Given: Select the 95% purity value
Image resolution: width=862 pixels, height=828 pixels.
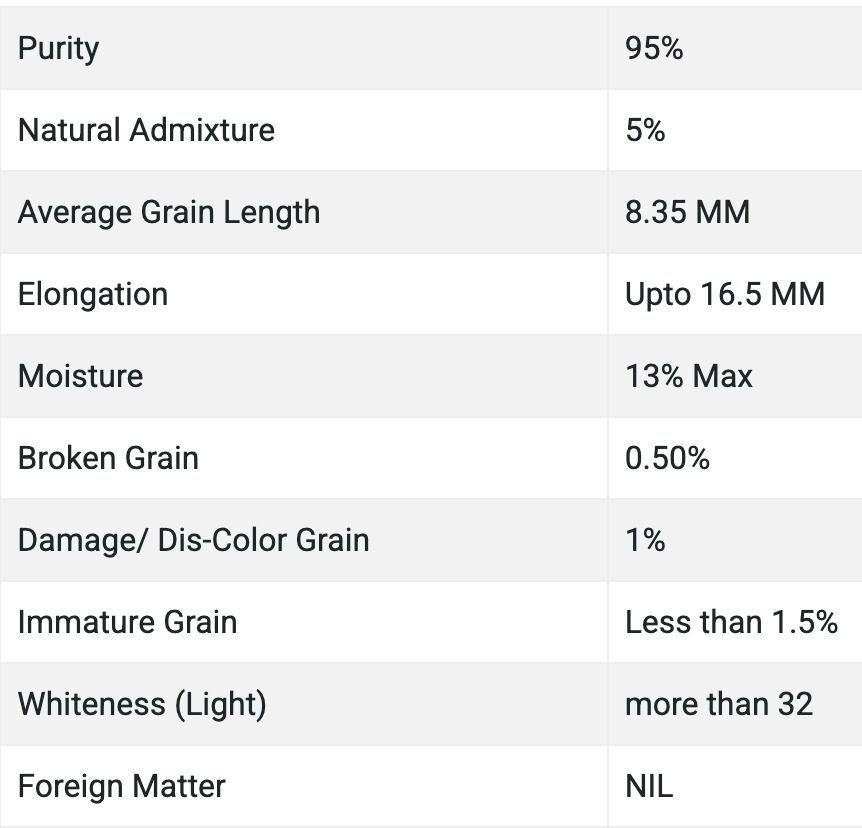Looking at the screenshot, I should point(654,48).
